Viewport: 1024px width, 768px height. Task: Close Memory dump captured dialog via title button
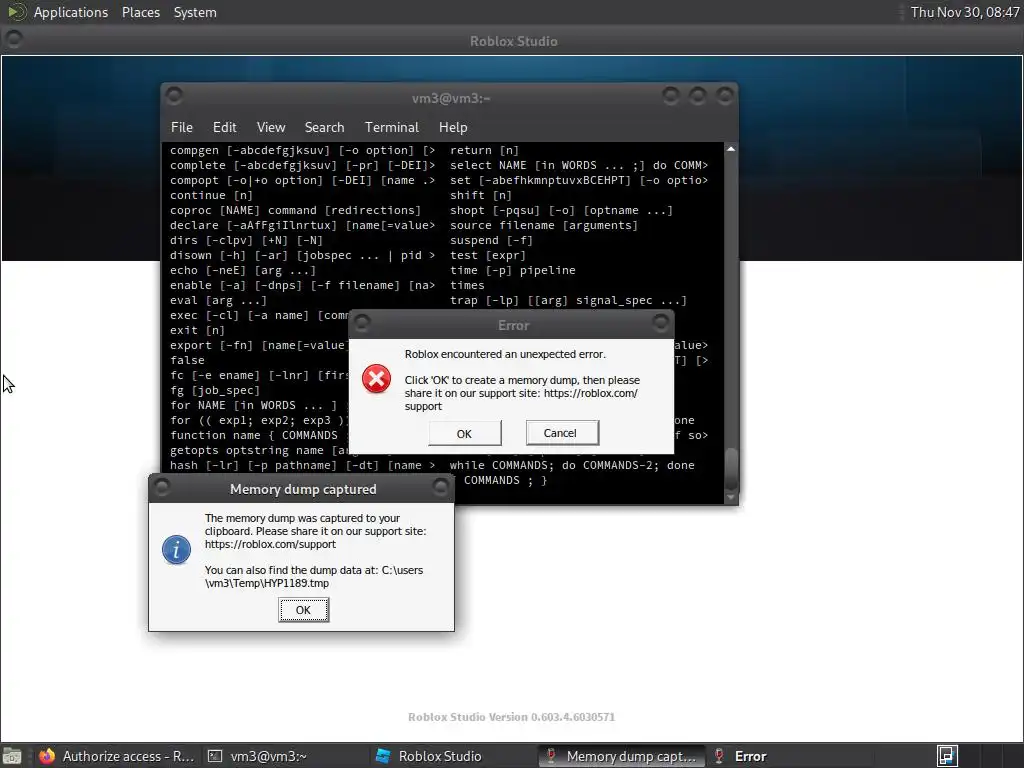pos(441,486)
